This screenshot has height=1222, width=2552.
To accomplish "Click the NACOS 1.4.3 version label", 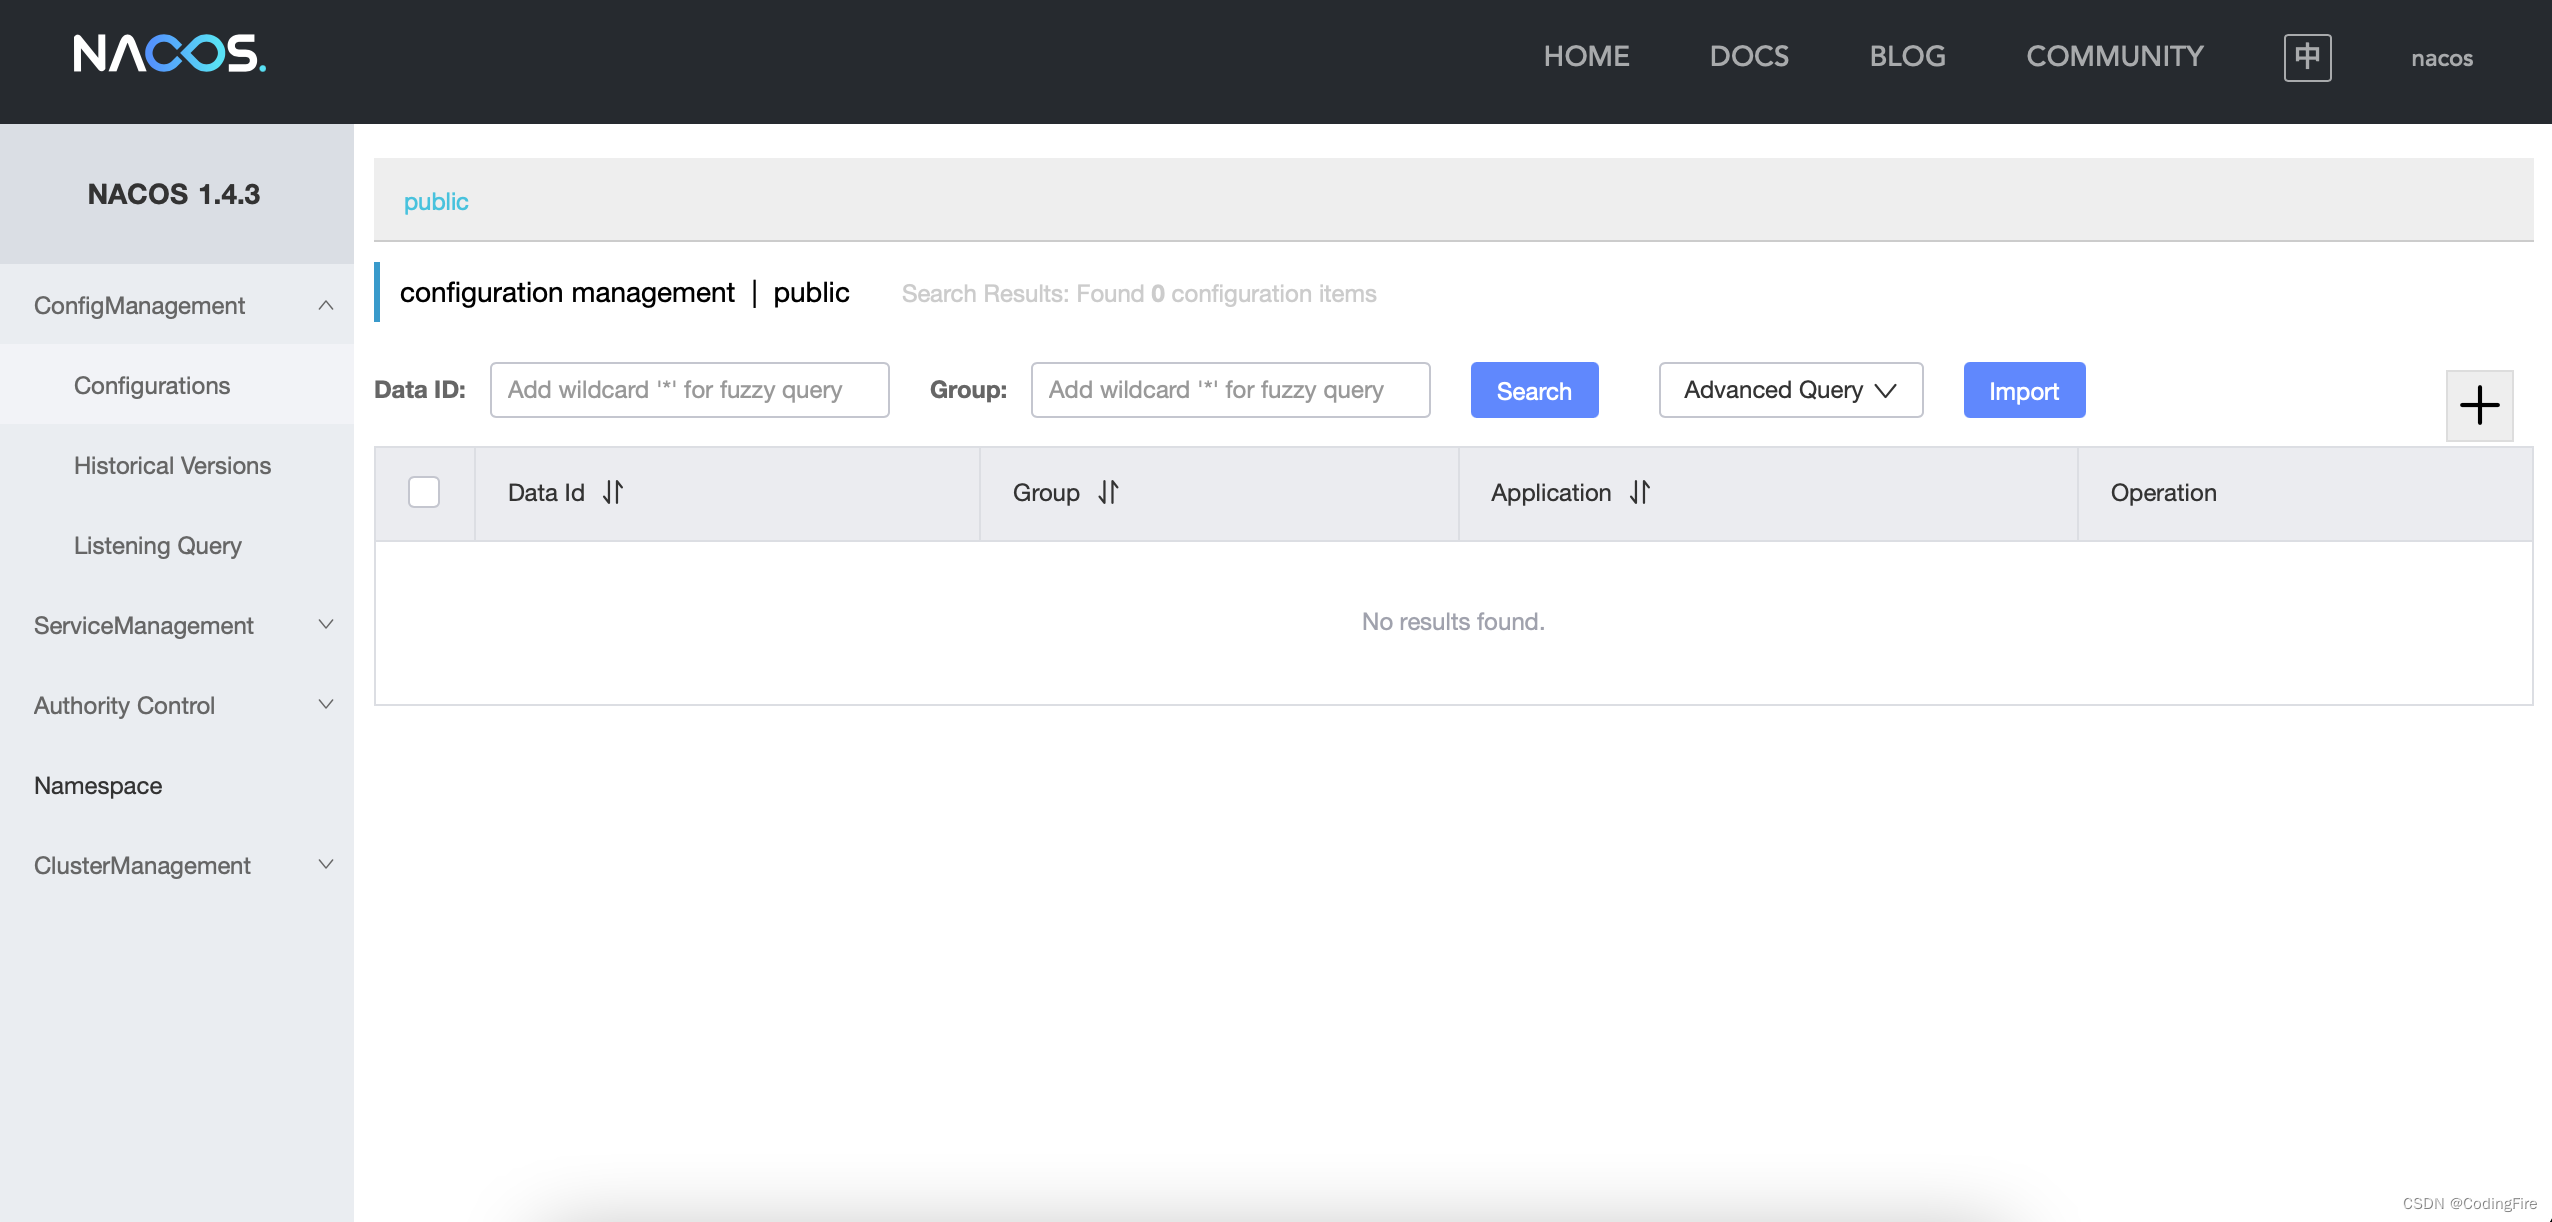I will tap(174, 194).
